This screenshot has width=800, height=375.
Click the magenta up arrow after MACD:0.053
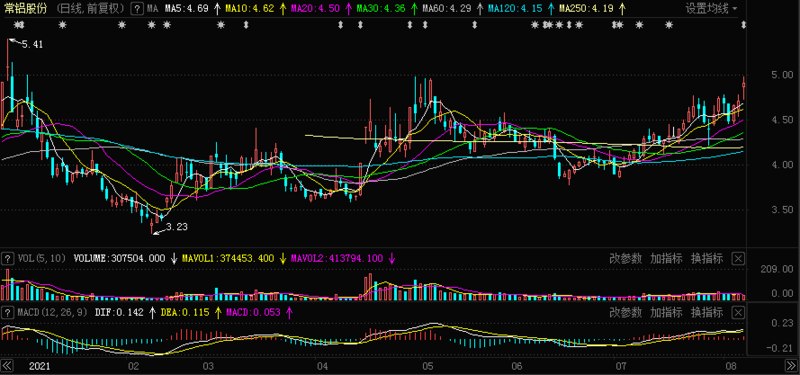(289, 312)
